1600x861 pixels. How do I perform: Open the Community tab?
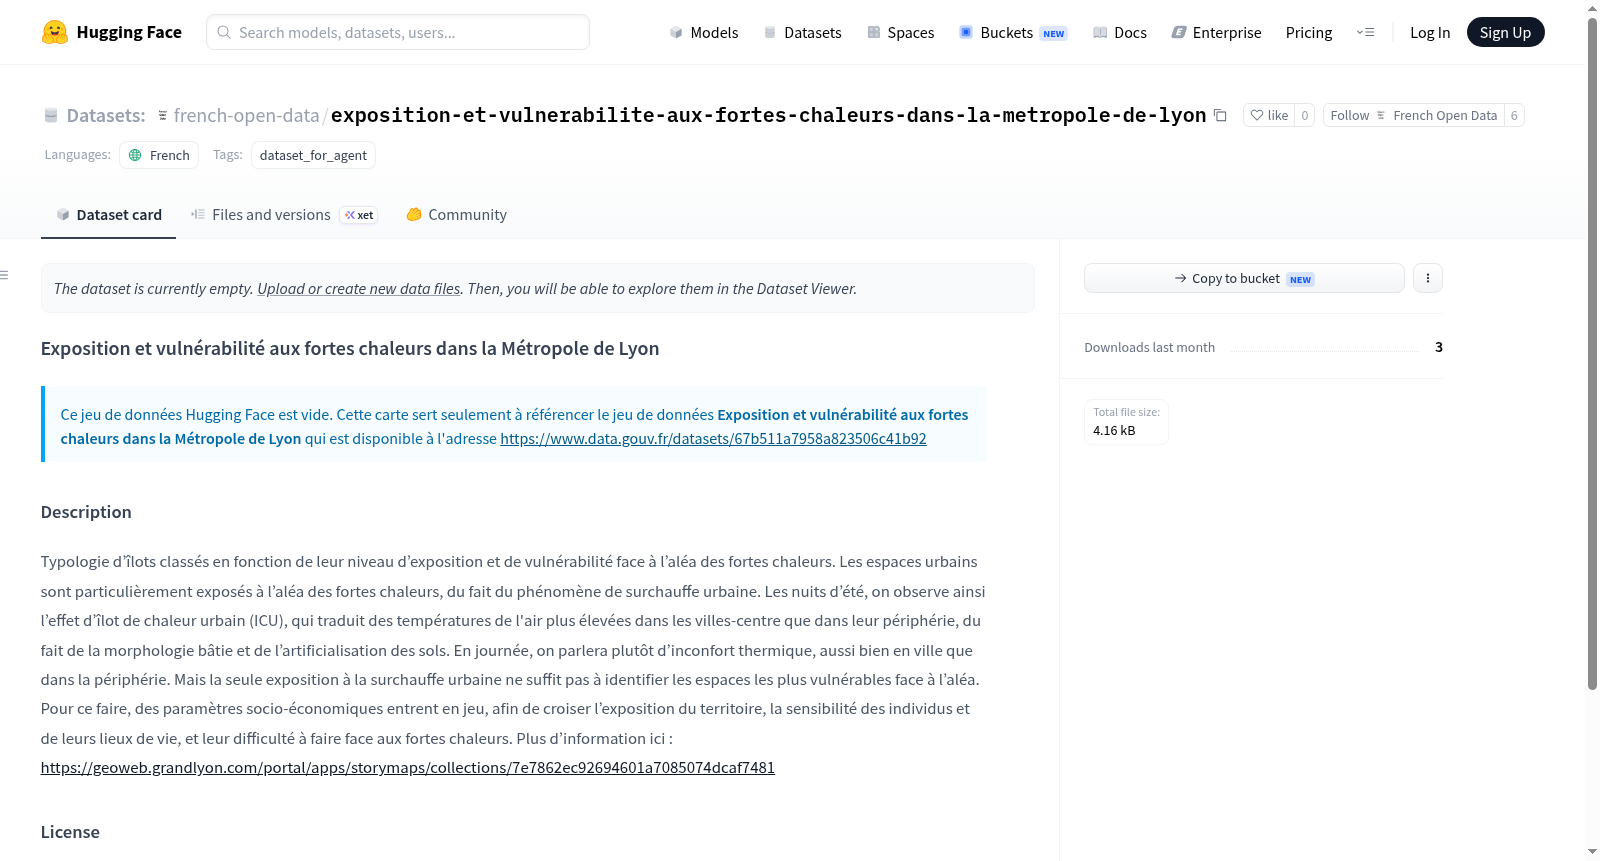coord(457,215)
